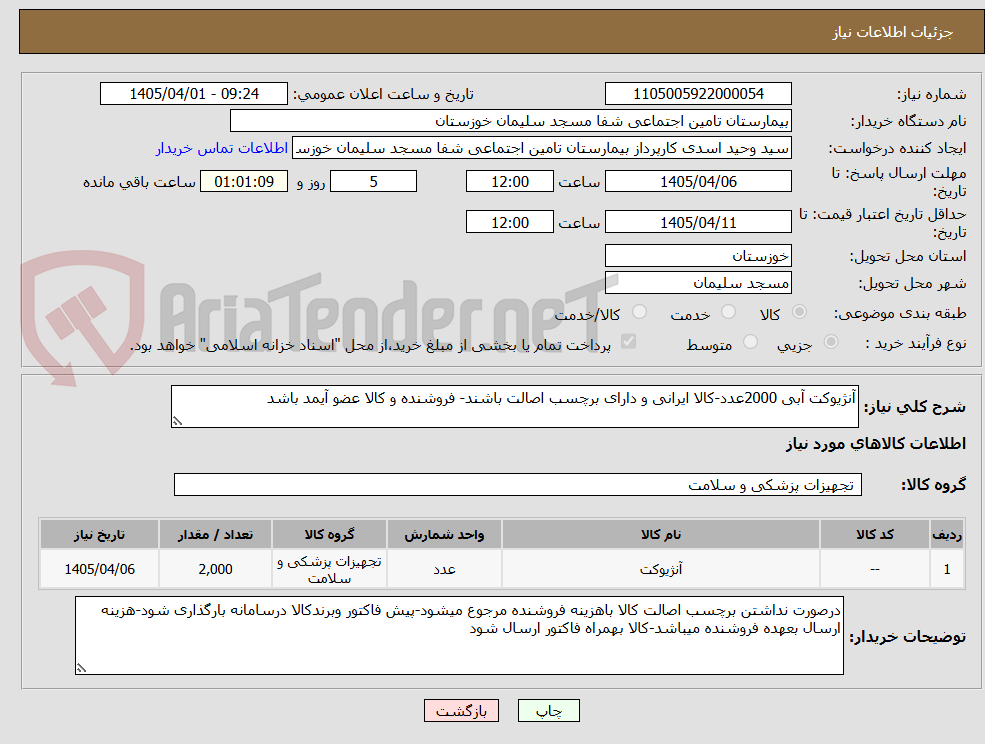Select the کالا radio button

pyautogui.click(x=800, y=312)
